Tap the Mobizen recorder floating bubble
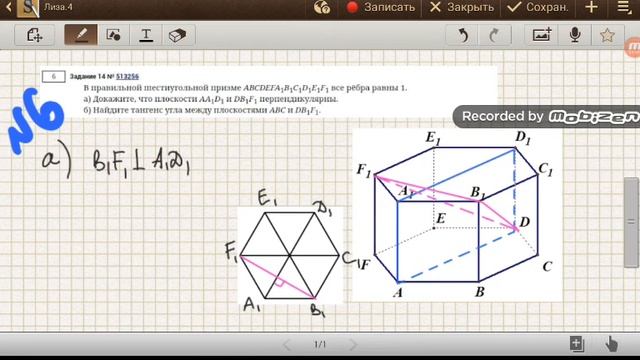640x360 pixels. click(633, 47)
